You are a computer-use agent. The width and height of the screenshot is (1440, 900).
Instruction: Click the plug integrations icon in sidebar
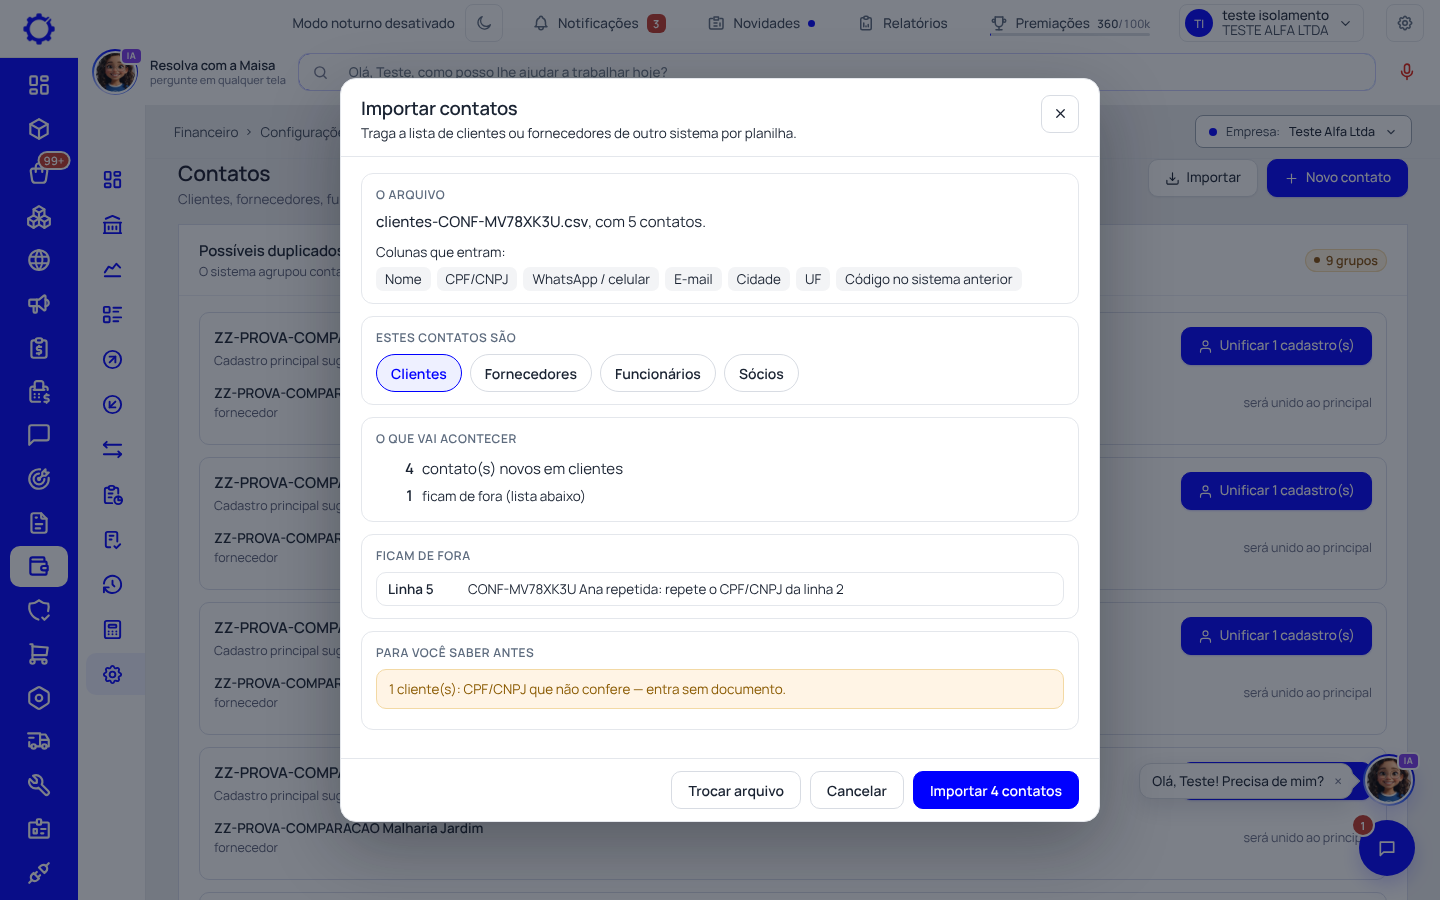[x=39, y=873]
